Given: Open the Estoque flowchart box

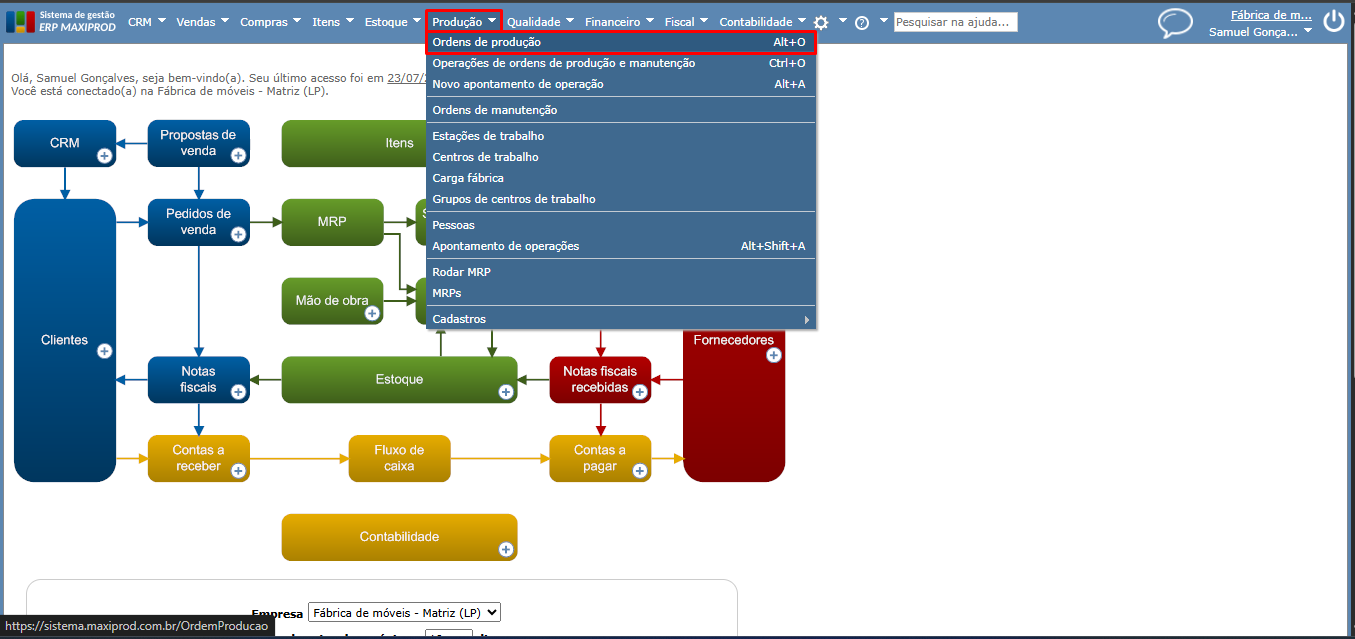Looking at the screenshot, I should click(399, 380).
